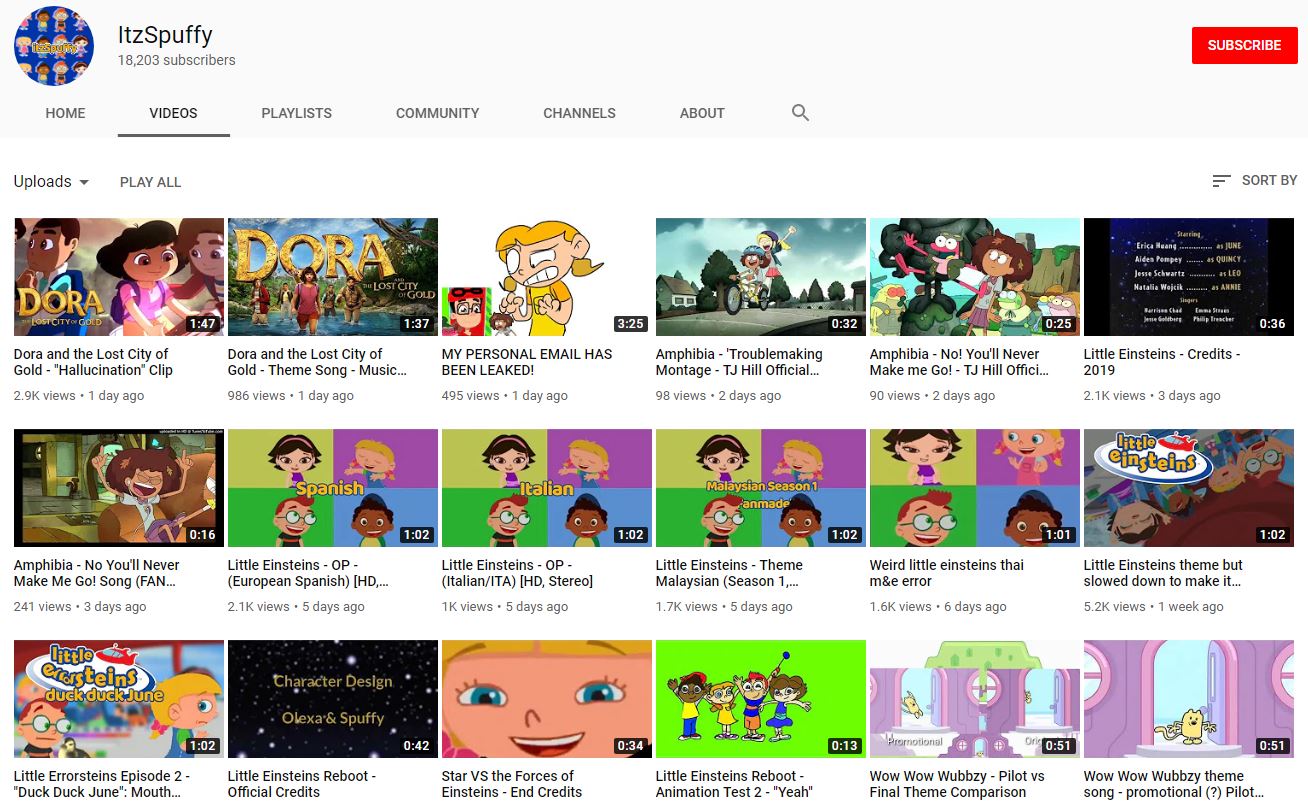Open the Spanish Little Einsteins thumbnail

333,488
